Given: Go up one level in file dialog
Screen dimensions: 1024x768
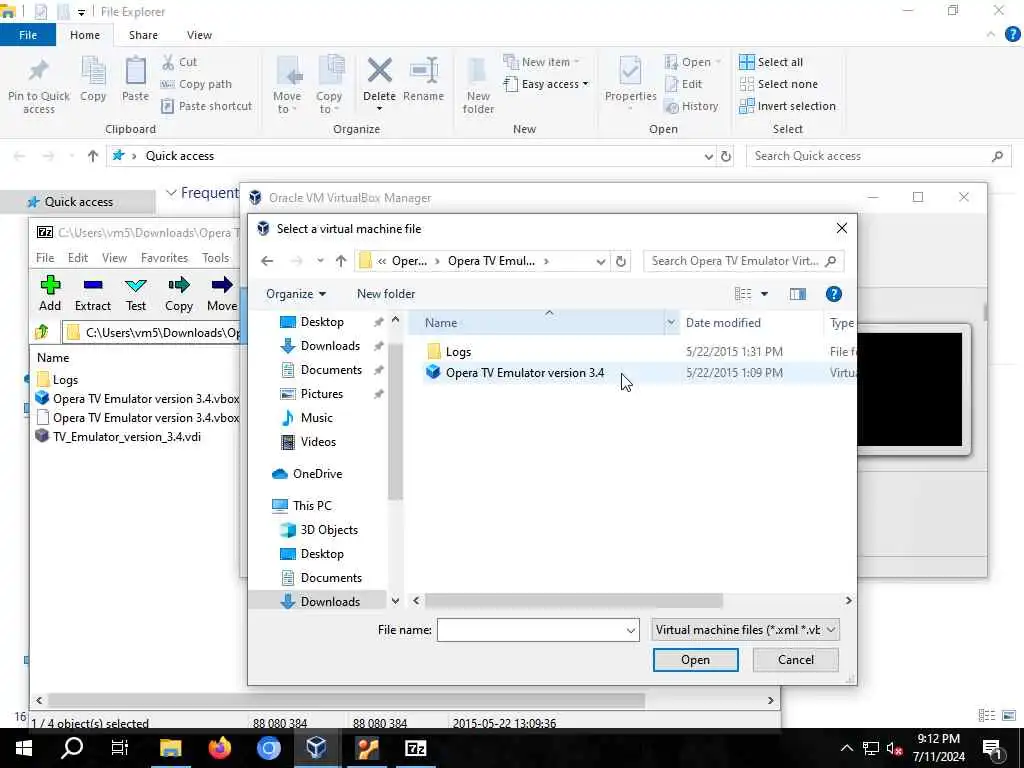Looking at the screenshot, I should click(341, 261).
